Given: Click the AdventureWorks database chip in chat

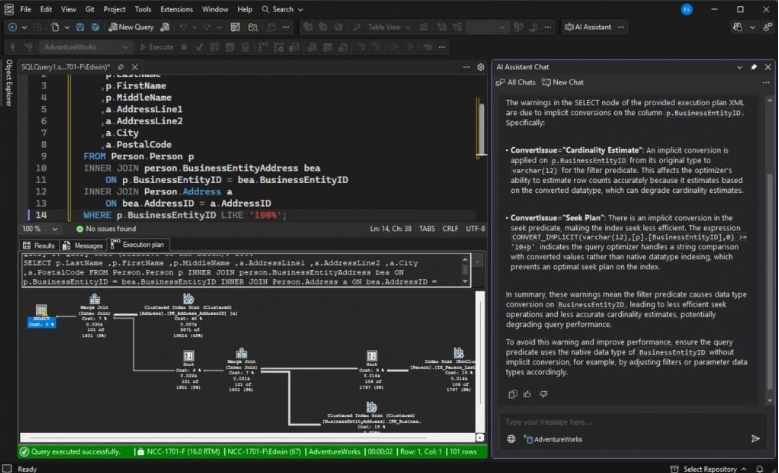Looking at the screenshot, I should tap(553, 439).
